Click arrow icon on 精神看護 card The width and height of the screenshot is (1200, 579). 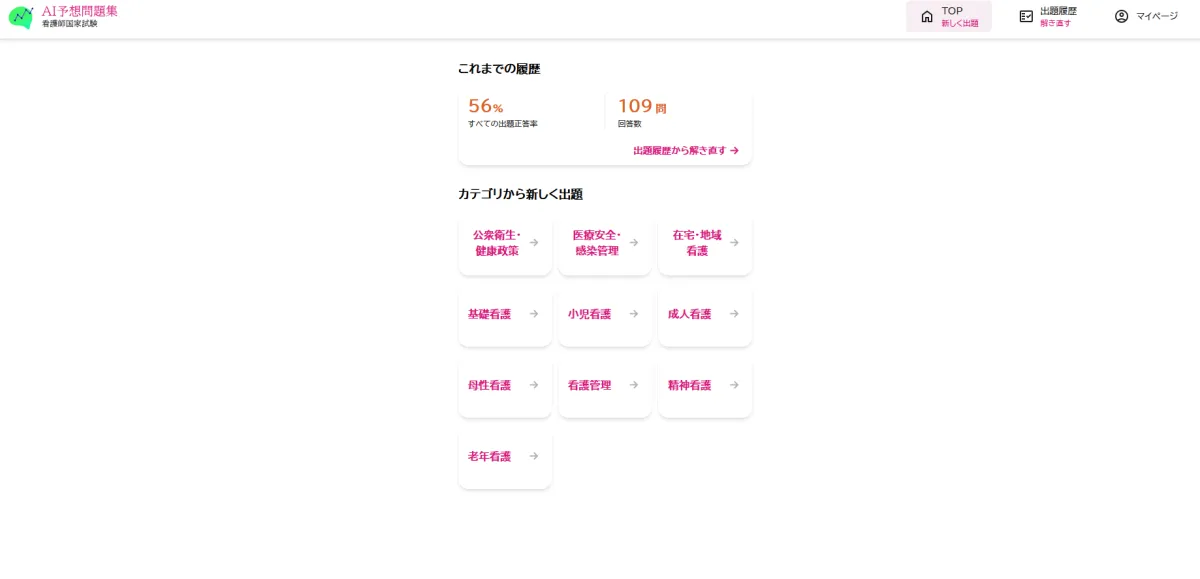coord(734,385)
